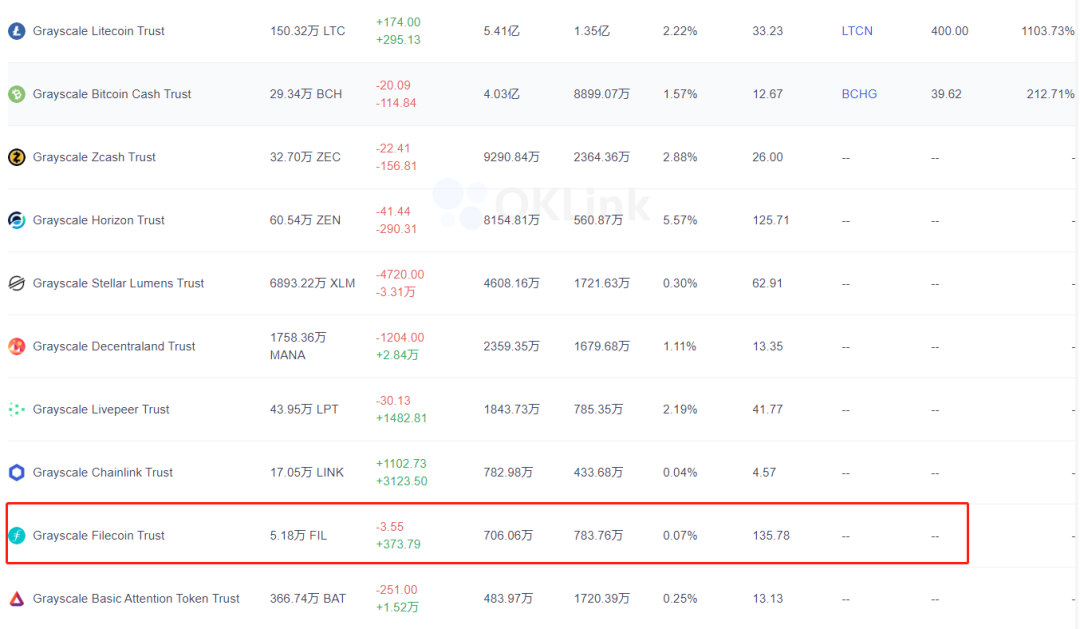
Task: Click the Zcash coin icon
Action: tap(17, 157)
